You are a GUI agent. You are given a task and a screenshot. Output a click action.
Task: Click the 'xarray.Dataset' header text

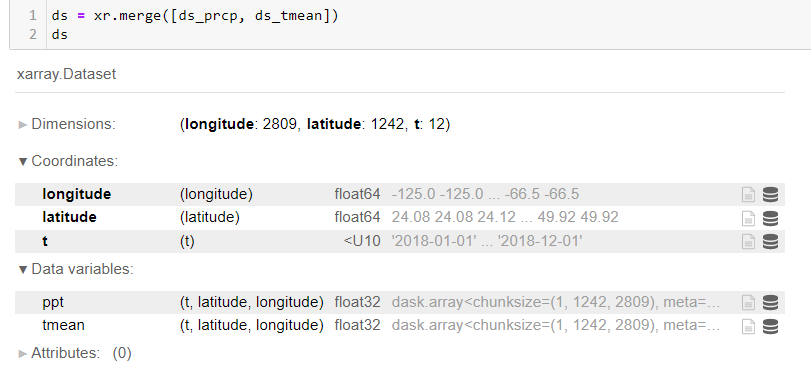click(67, 74)
